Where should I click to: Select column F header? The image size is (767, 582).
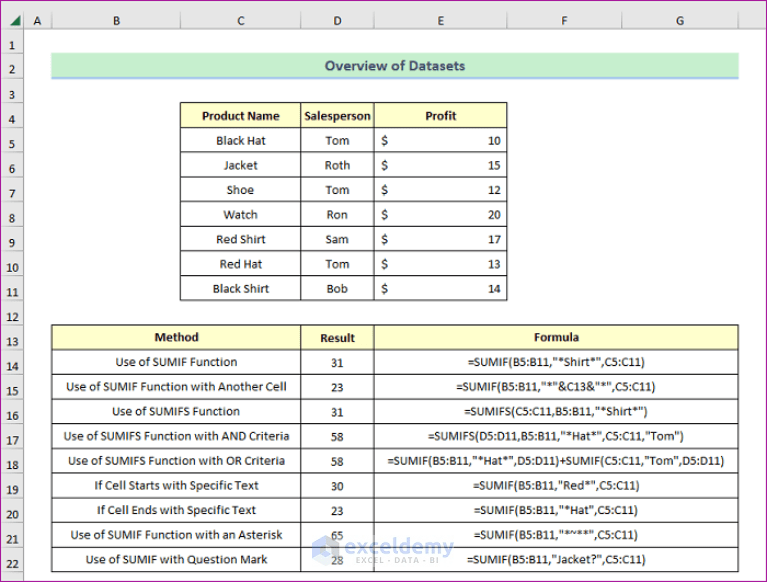point(564,21)
